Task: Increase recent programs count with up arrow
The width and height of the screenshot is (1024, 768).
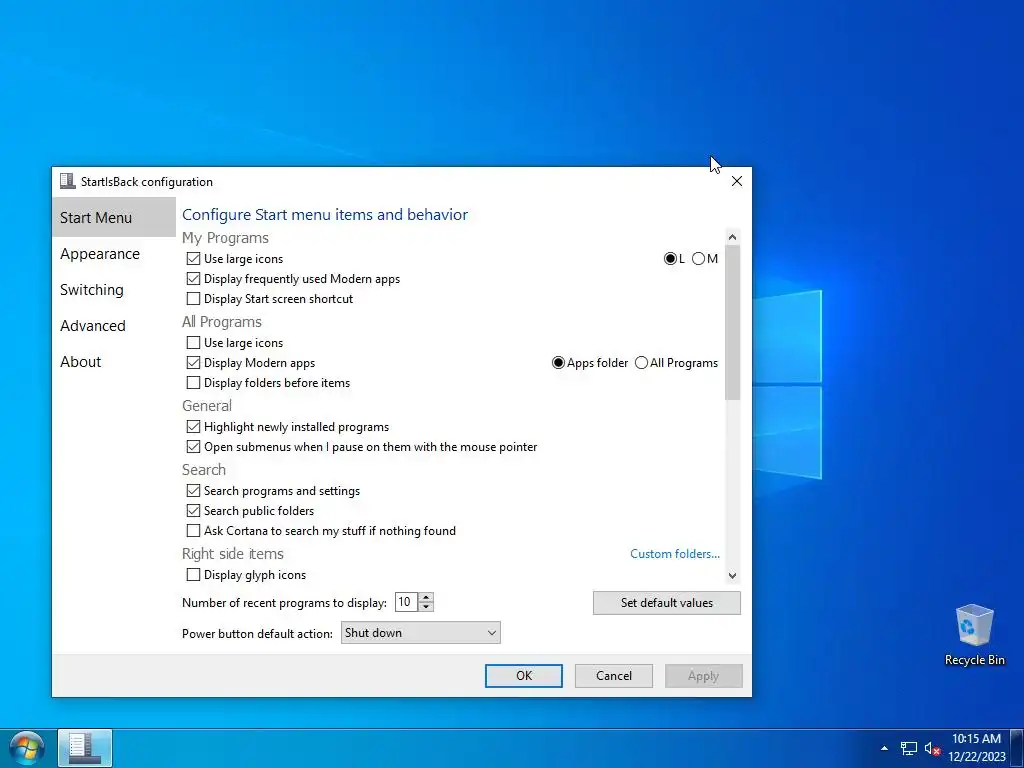Action: (426, 598)
